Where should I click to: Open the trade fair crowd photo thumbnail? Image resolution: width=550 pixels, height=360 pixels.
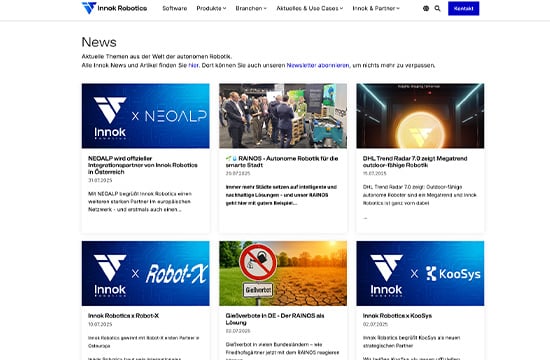(x=283, y=116)
